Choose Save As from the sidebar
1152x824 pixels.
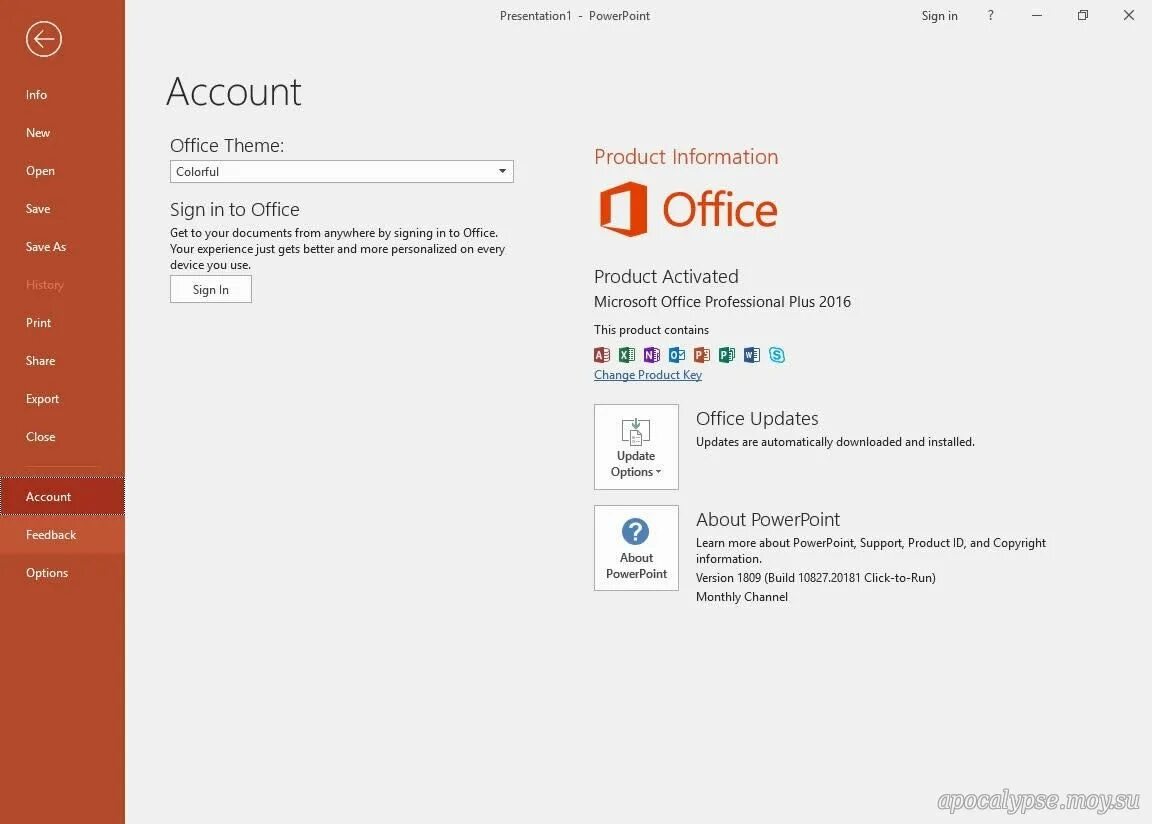pos(62,247)
